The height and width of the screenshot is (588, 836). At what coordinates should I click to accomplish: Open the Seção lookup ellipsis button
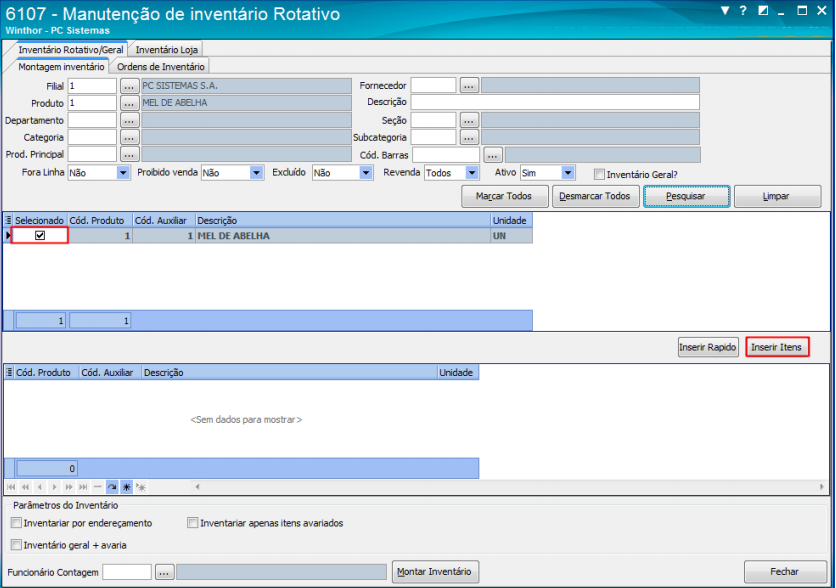(469, 120)
